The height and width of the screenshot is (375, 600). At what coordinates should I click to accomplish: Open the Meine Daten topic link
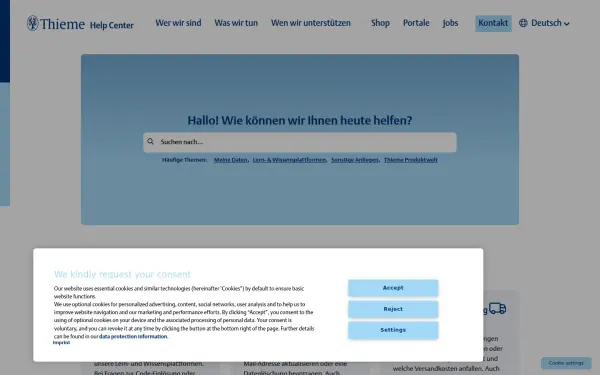(230, 160)
